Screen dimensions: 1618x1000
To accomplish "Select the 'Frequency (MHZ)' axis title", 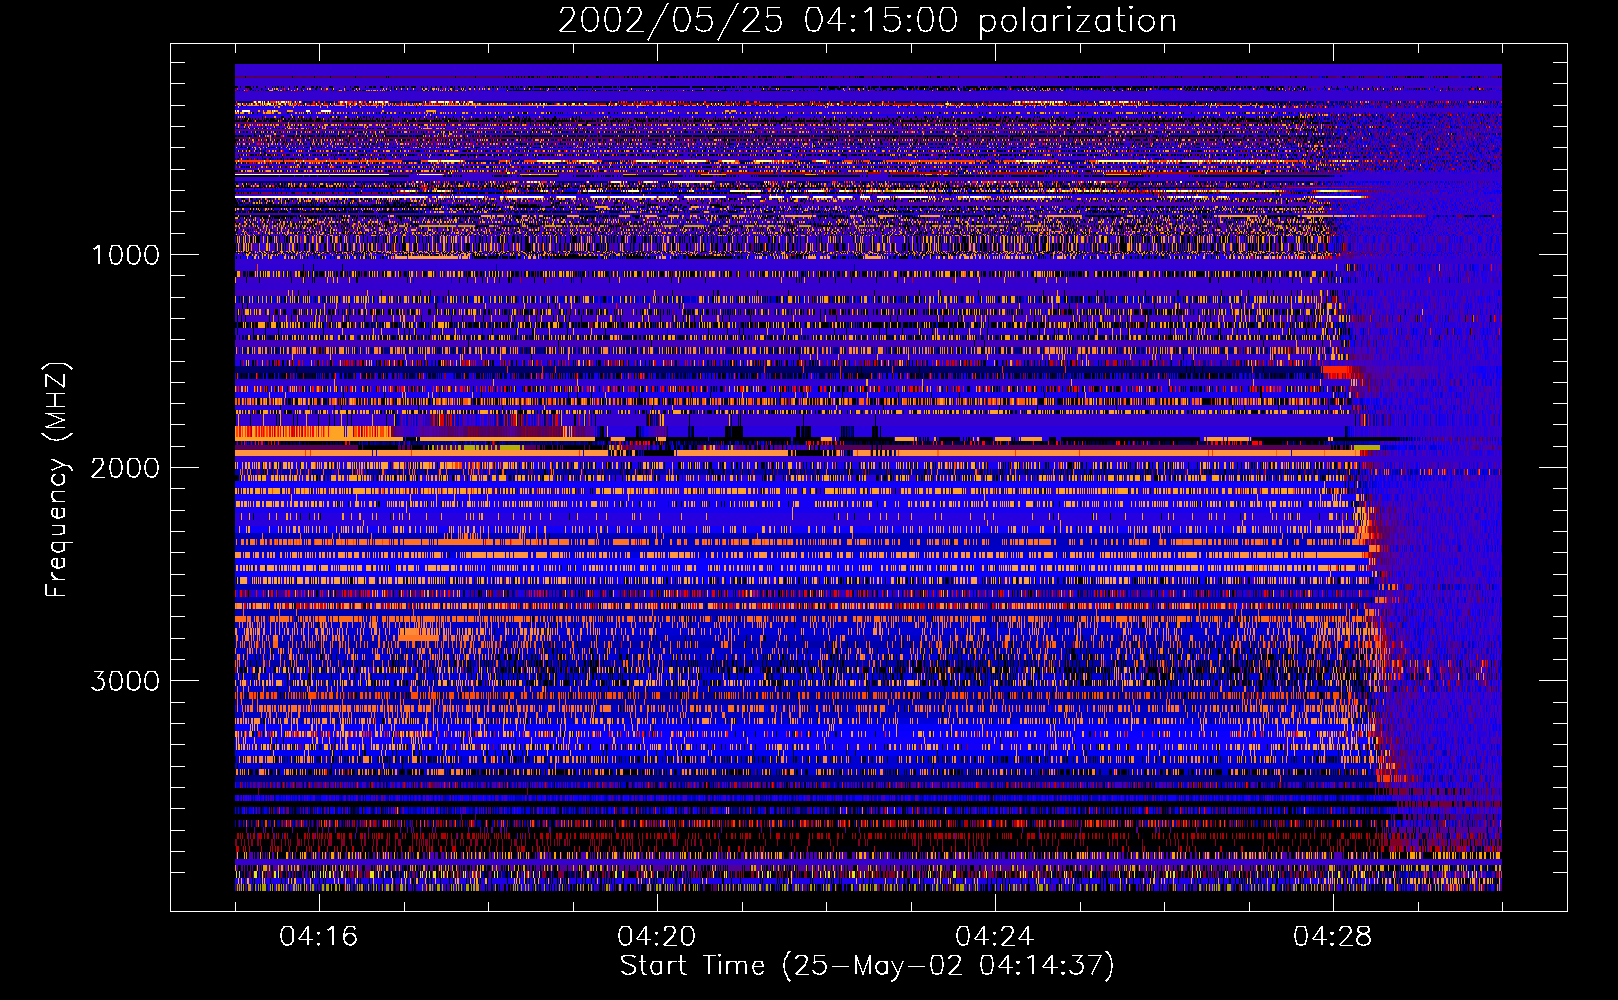I will pos(57,480).
